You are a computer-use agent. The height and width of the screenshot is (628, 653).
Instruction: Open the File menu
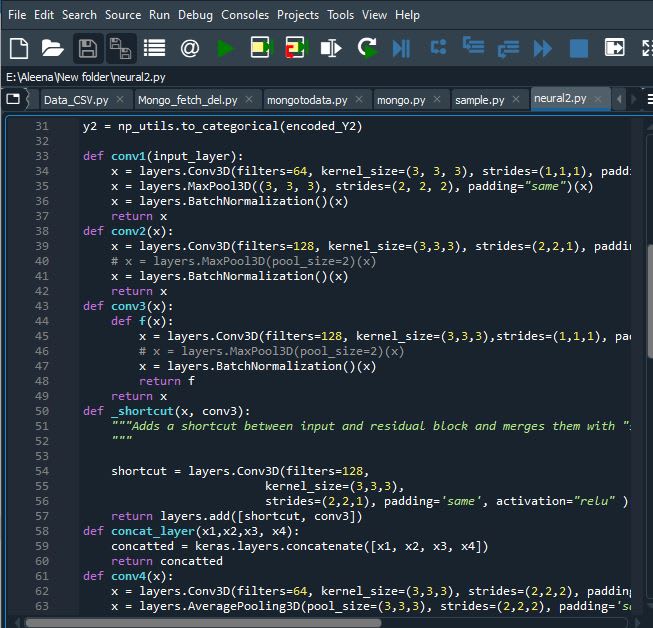click(x=17, y=15)
